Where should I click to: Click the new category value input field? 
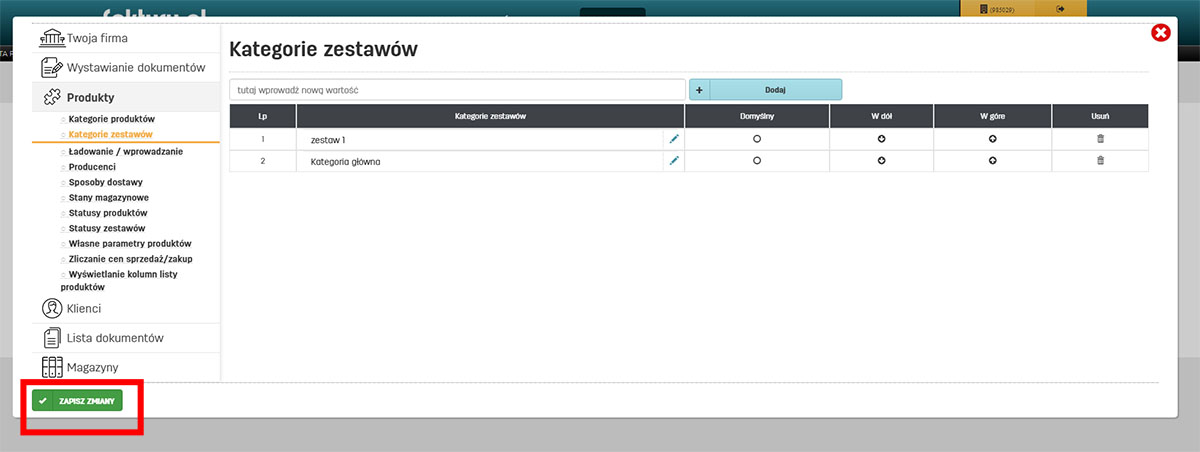pos(457,90)
